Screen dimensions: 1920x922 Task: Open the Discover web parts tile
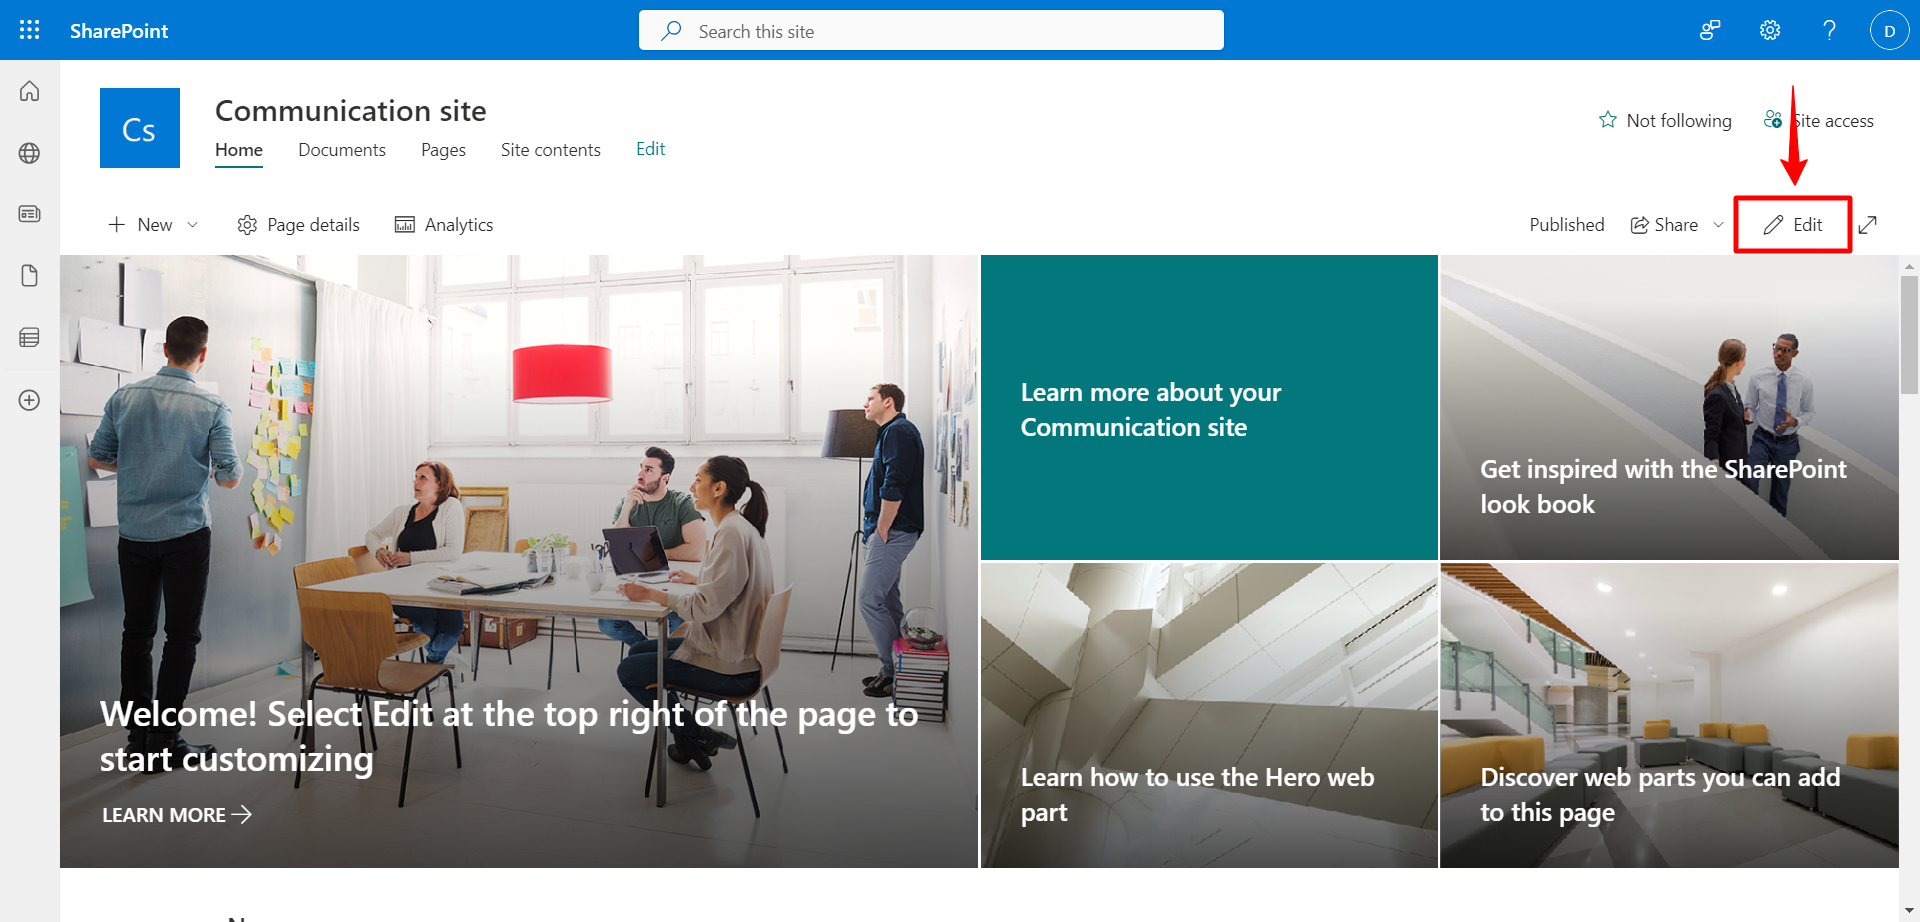1669,715
